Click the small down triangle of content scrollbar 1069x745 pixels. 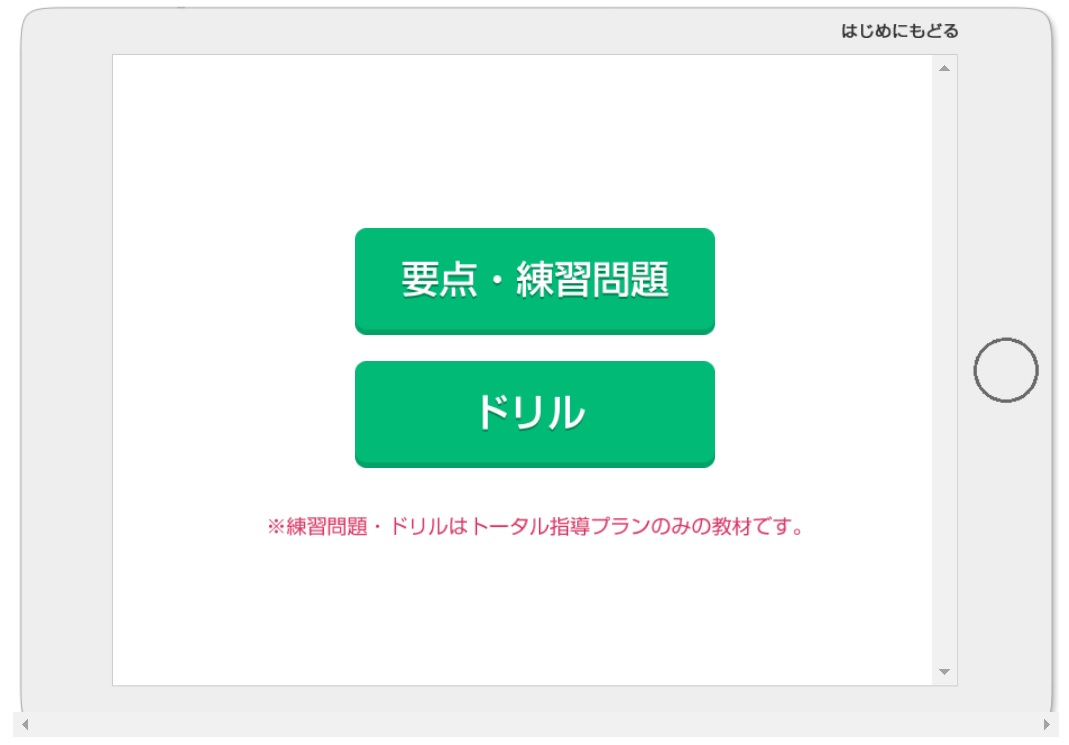[x=944, y=672]
